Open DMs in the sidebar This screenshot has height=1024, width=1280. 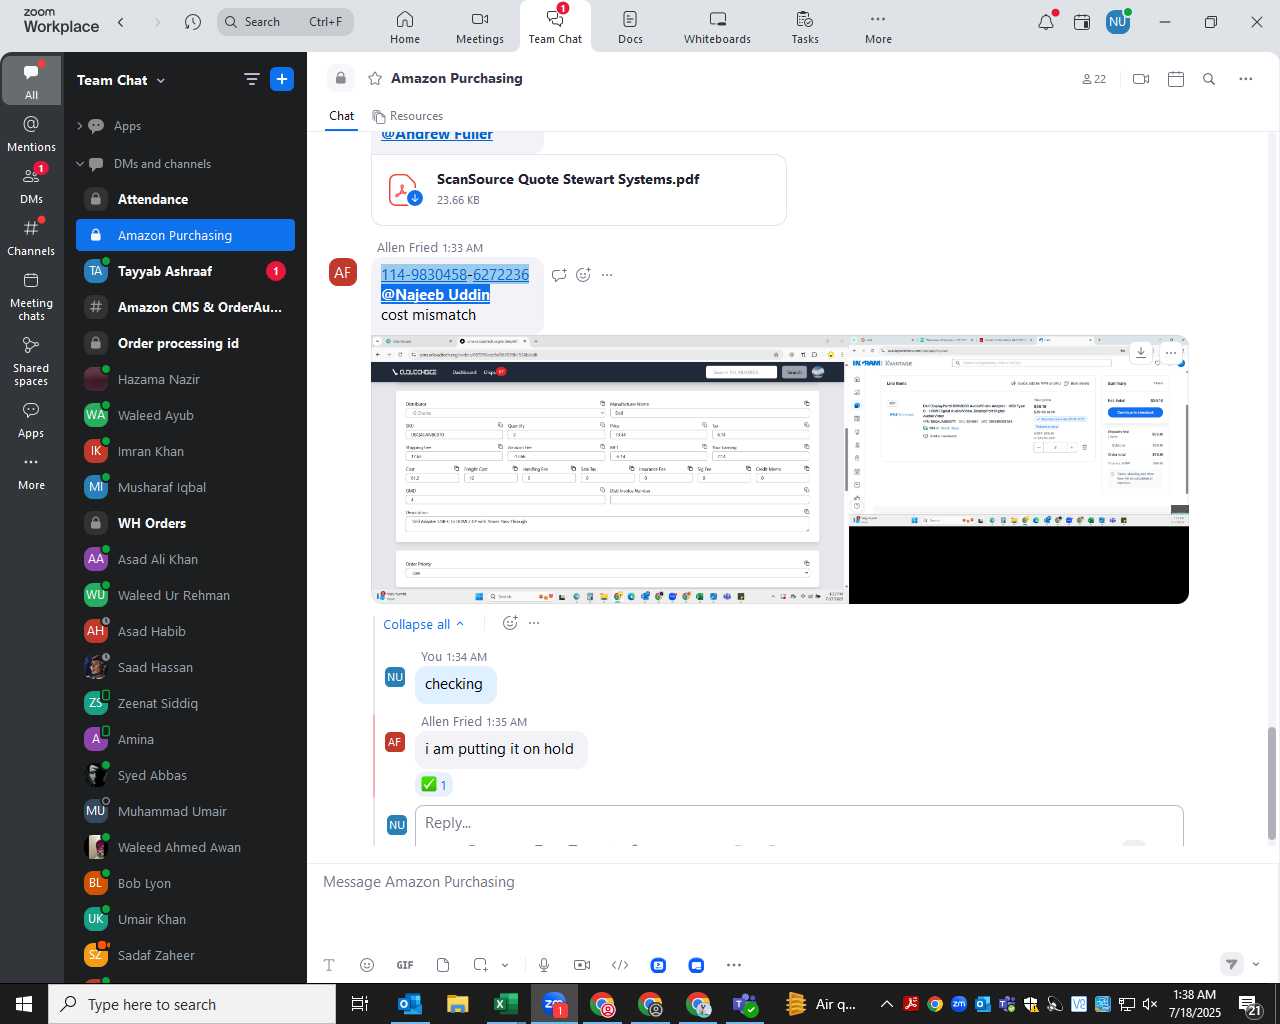pyautogui.click(x=31, y=184)
